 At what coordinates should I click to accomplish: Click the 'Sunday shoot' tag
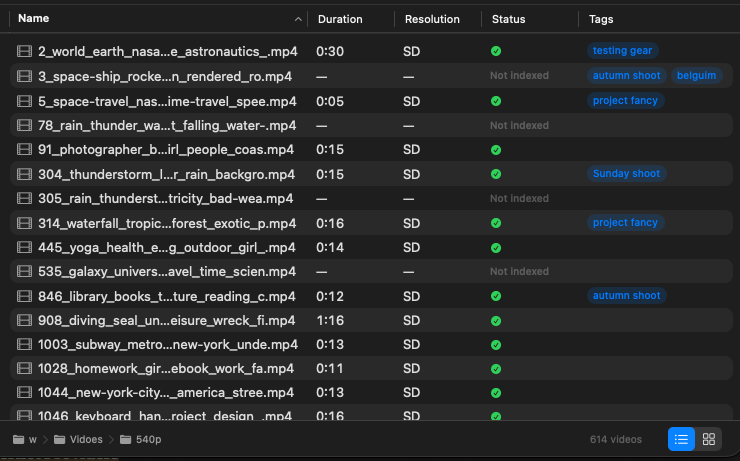click(626, 174)
